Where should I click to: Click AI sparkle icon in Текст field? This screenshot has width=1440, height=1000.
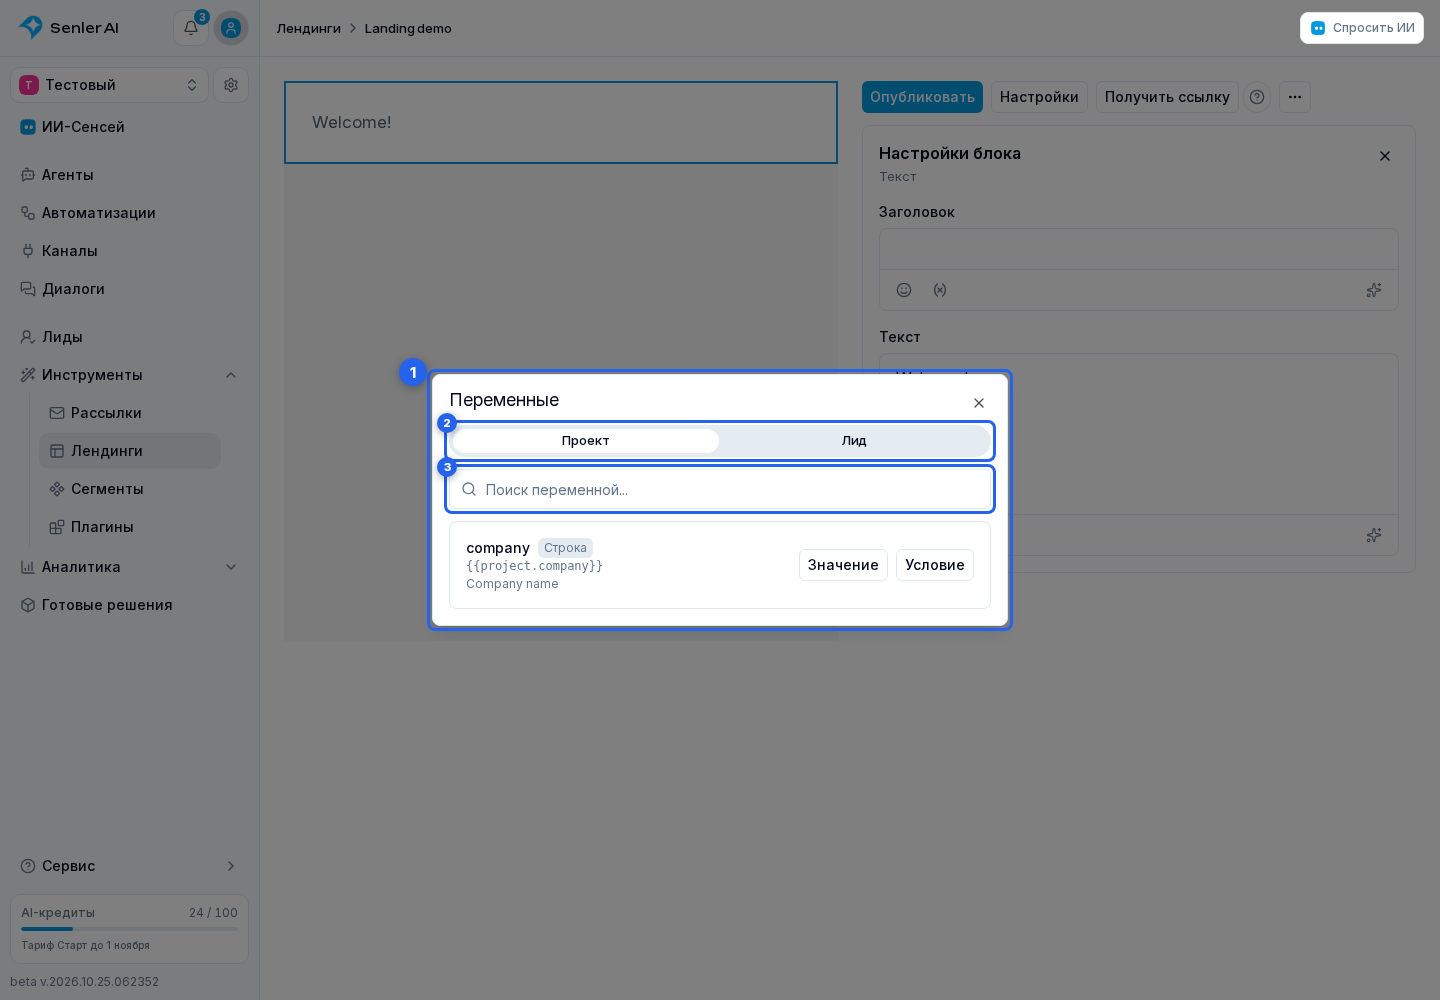click(1374, 535)
